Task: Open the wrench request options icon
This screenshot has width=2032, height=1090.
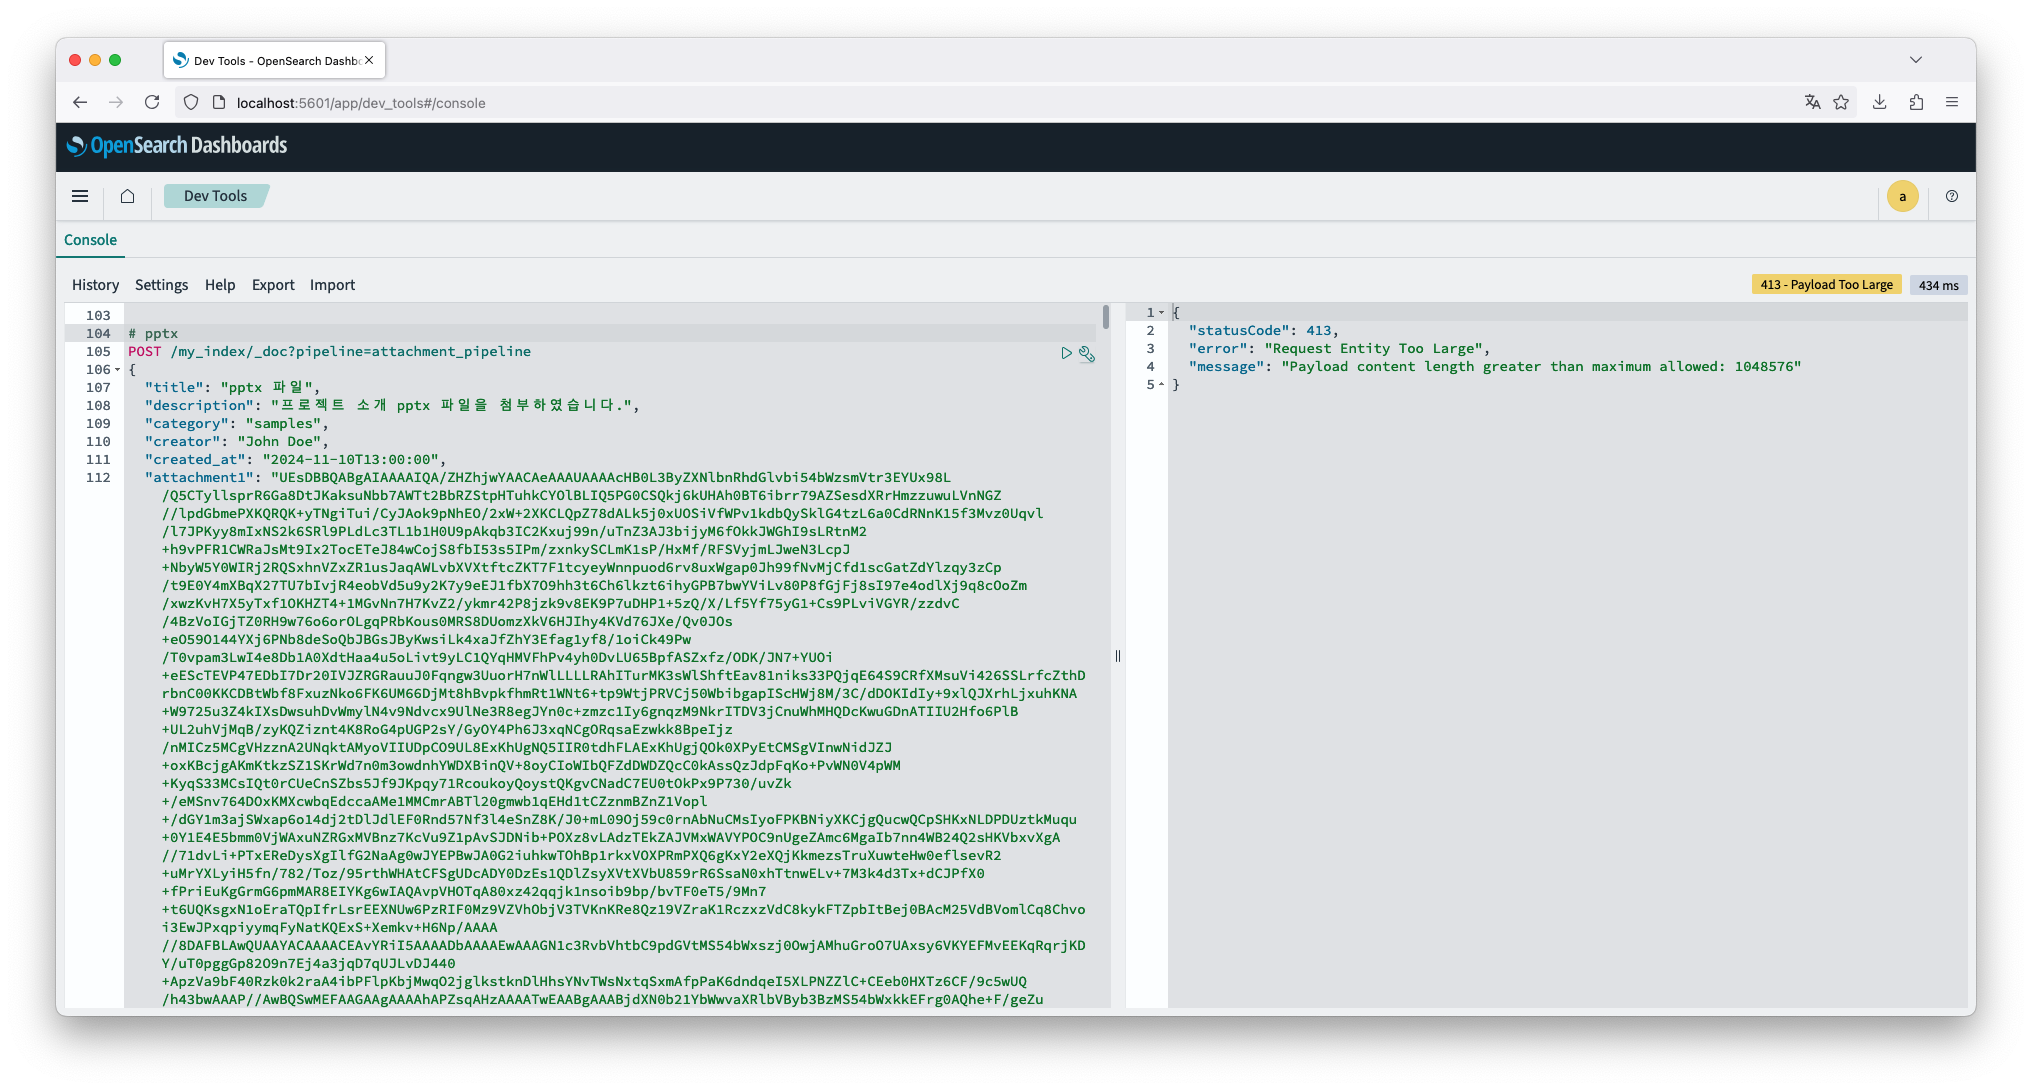Action: 1087,354
